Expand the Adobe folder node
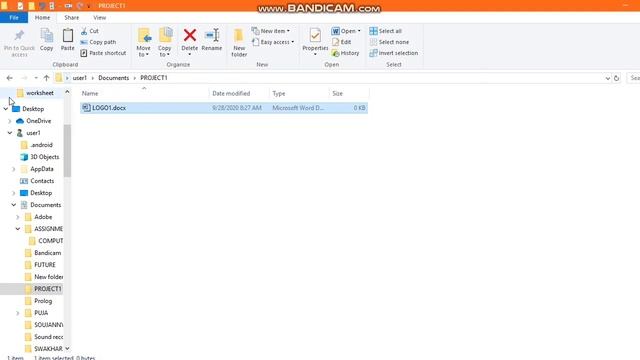This screenshot has height=360, width=640. 18,217
